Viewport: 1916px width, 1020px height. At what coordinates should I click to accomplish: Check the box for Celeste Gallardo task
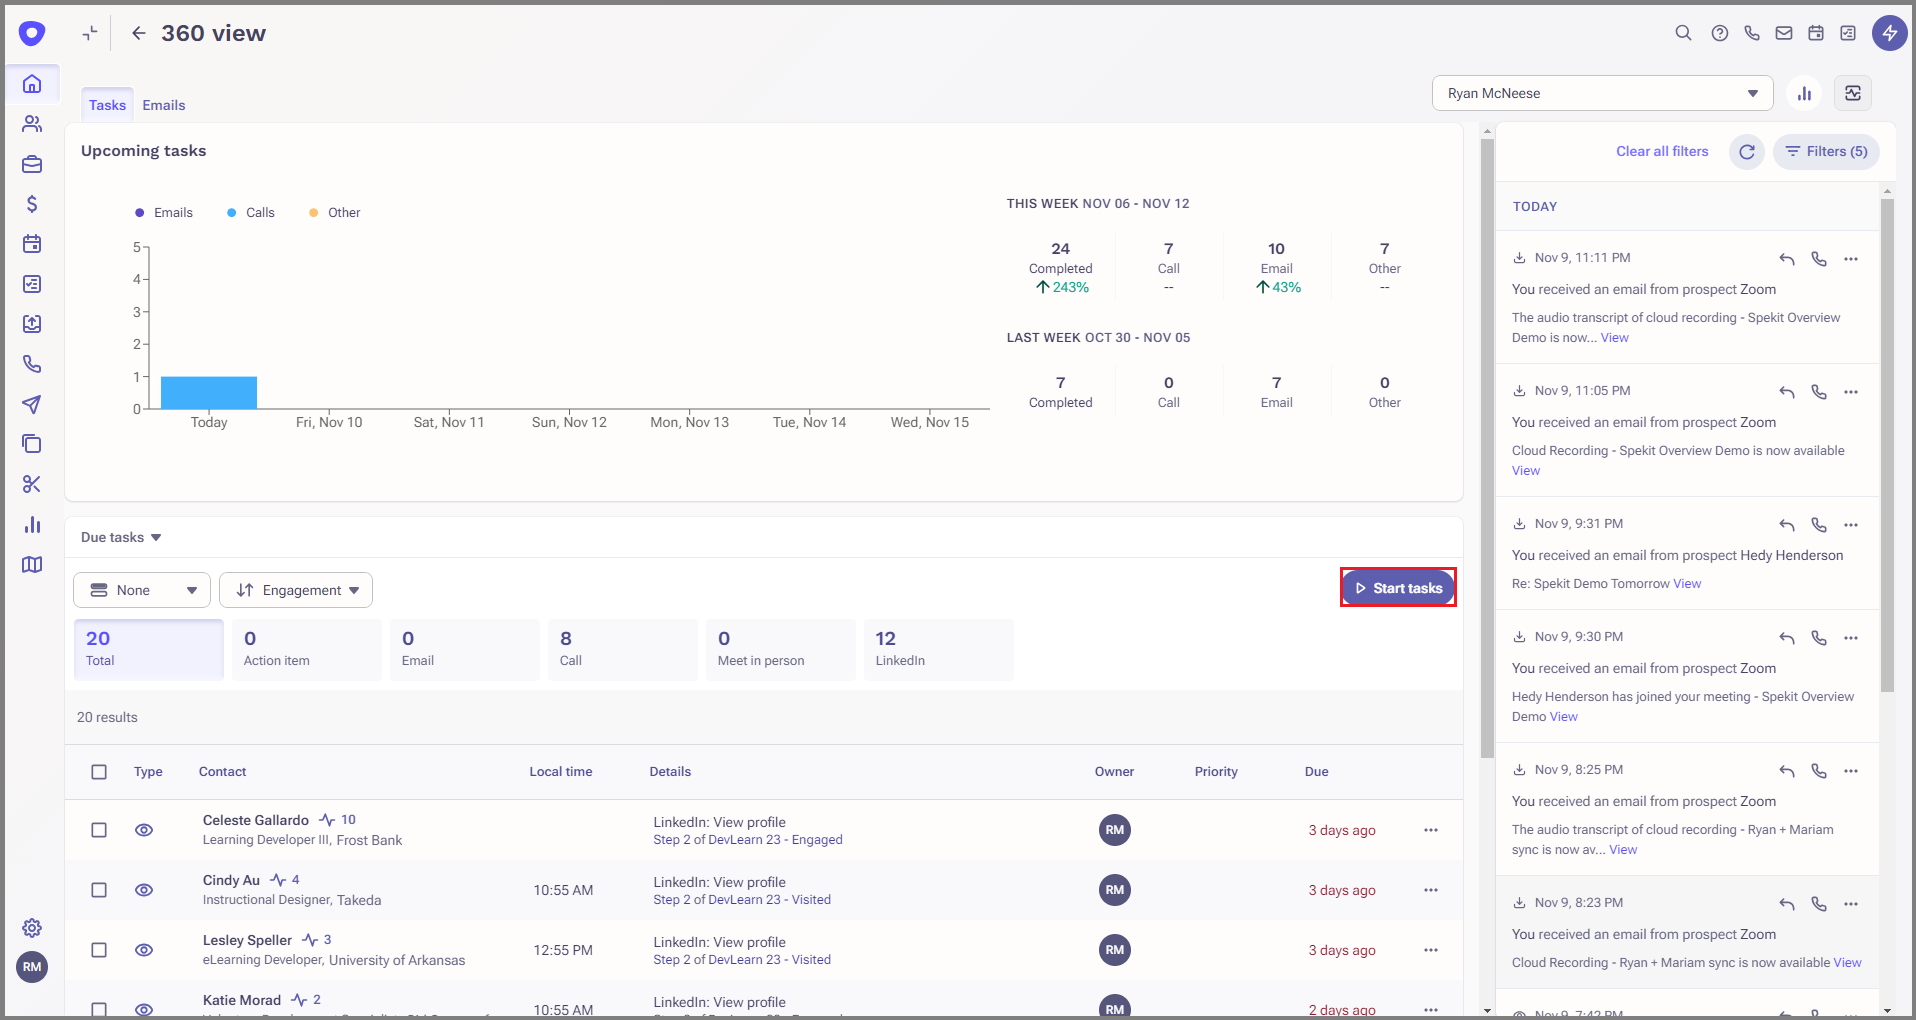tap(99, 830)
